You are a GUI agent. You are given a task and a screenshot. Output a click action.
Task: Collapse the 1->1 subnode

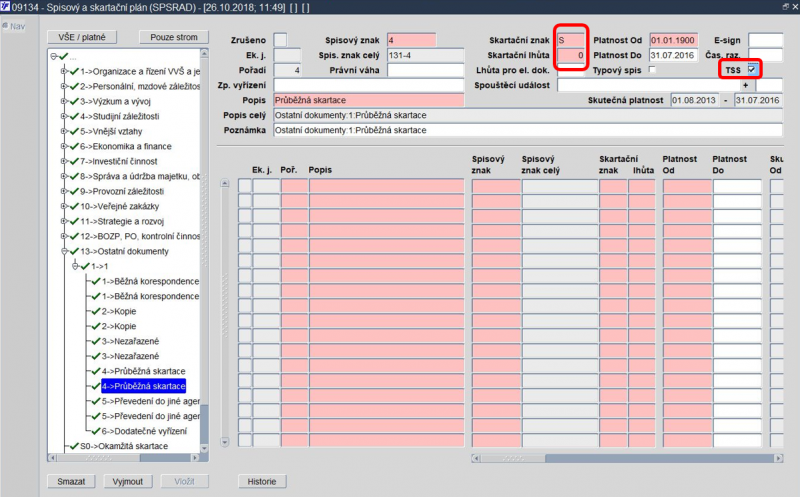pos(75,266)
